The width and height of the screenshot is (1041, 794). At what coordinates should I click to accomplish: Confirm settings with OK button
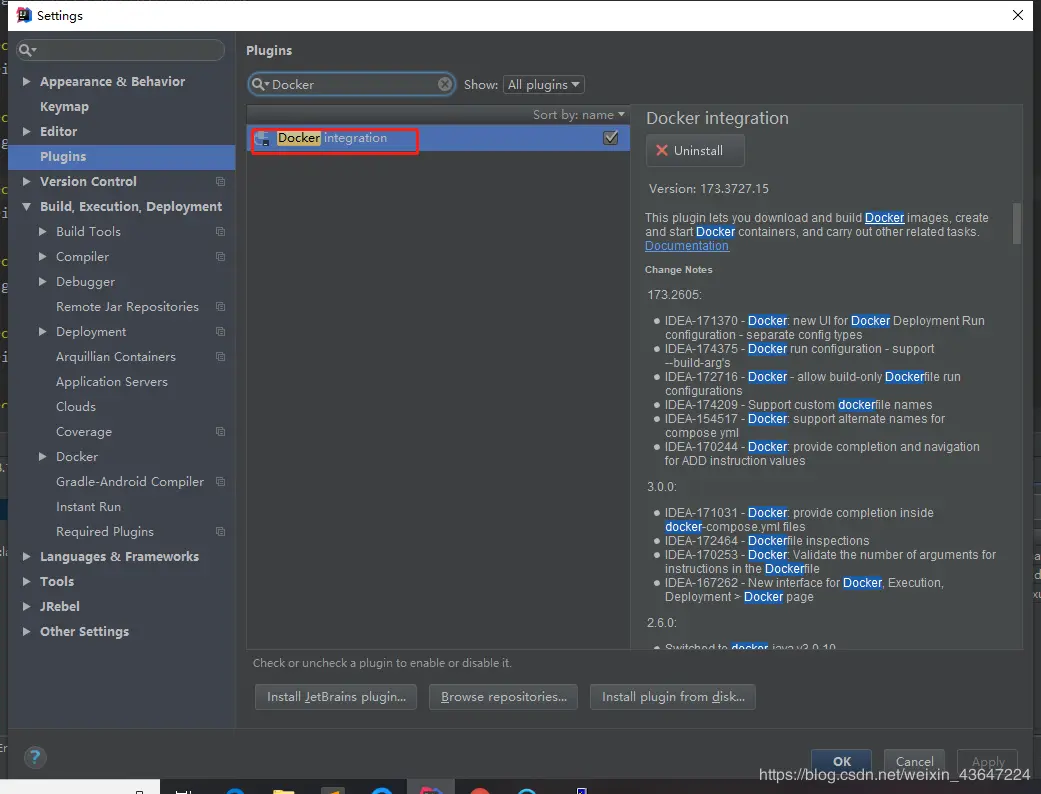[841, 761]
